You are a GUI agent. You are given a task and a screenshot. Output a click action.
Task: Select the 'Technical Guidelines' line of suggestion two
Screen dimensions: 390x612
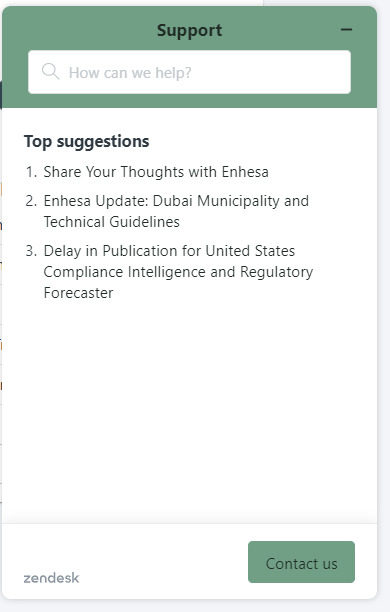point(112,222)
